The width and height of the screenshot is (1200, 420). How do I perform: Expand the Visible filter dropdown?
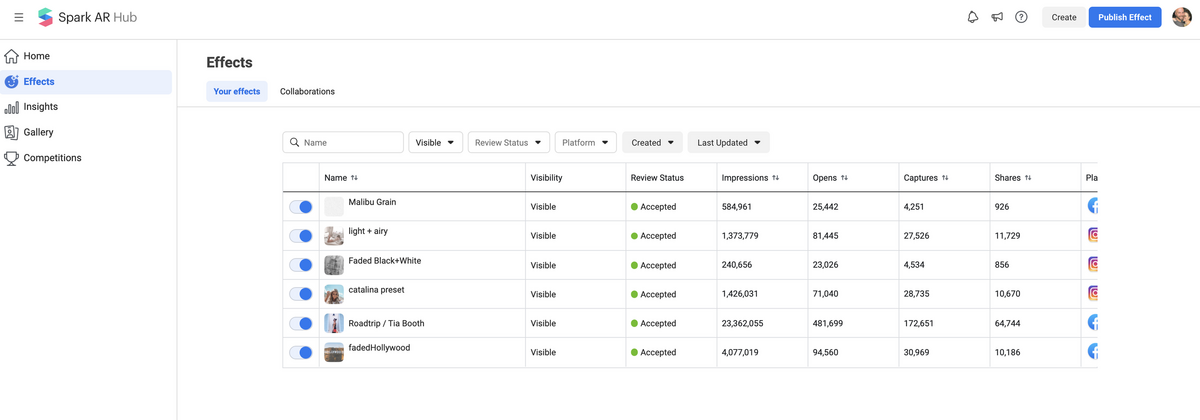[x=435, y=143]
